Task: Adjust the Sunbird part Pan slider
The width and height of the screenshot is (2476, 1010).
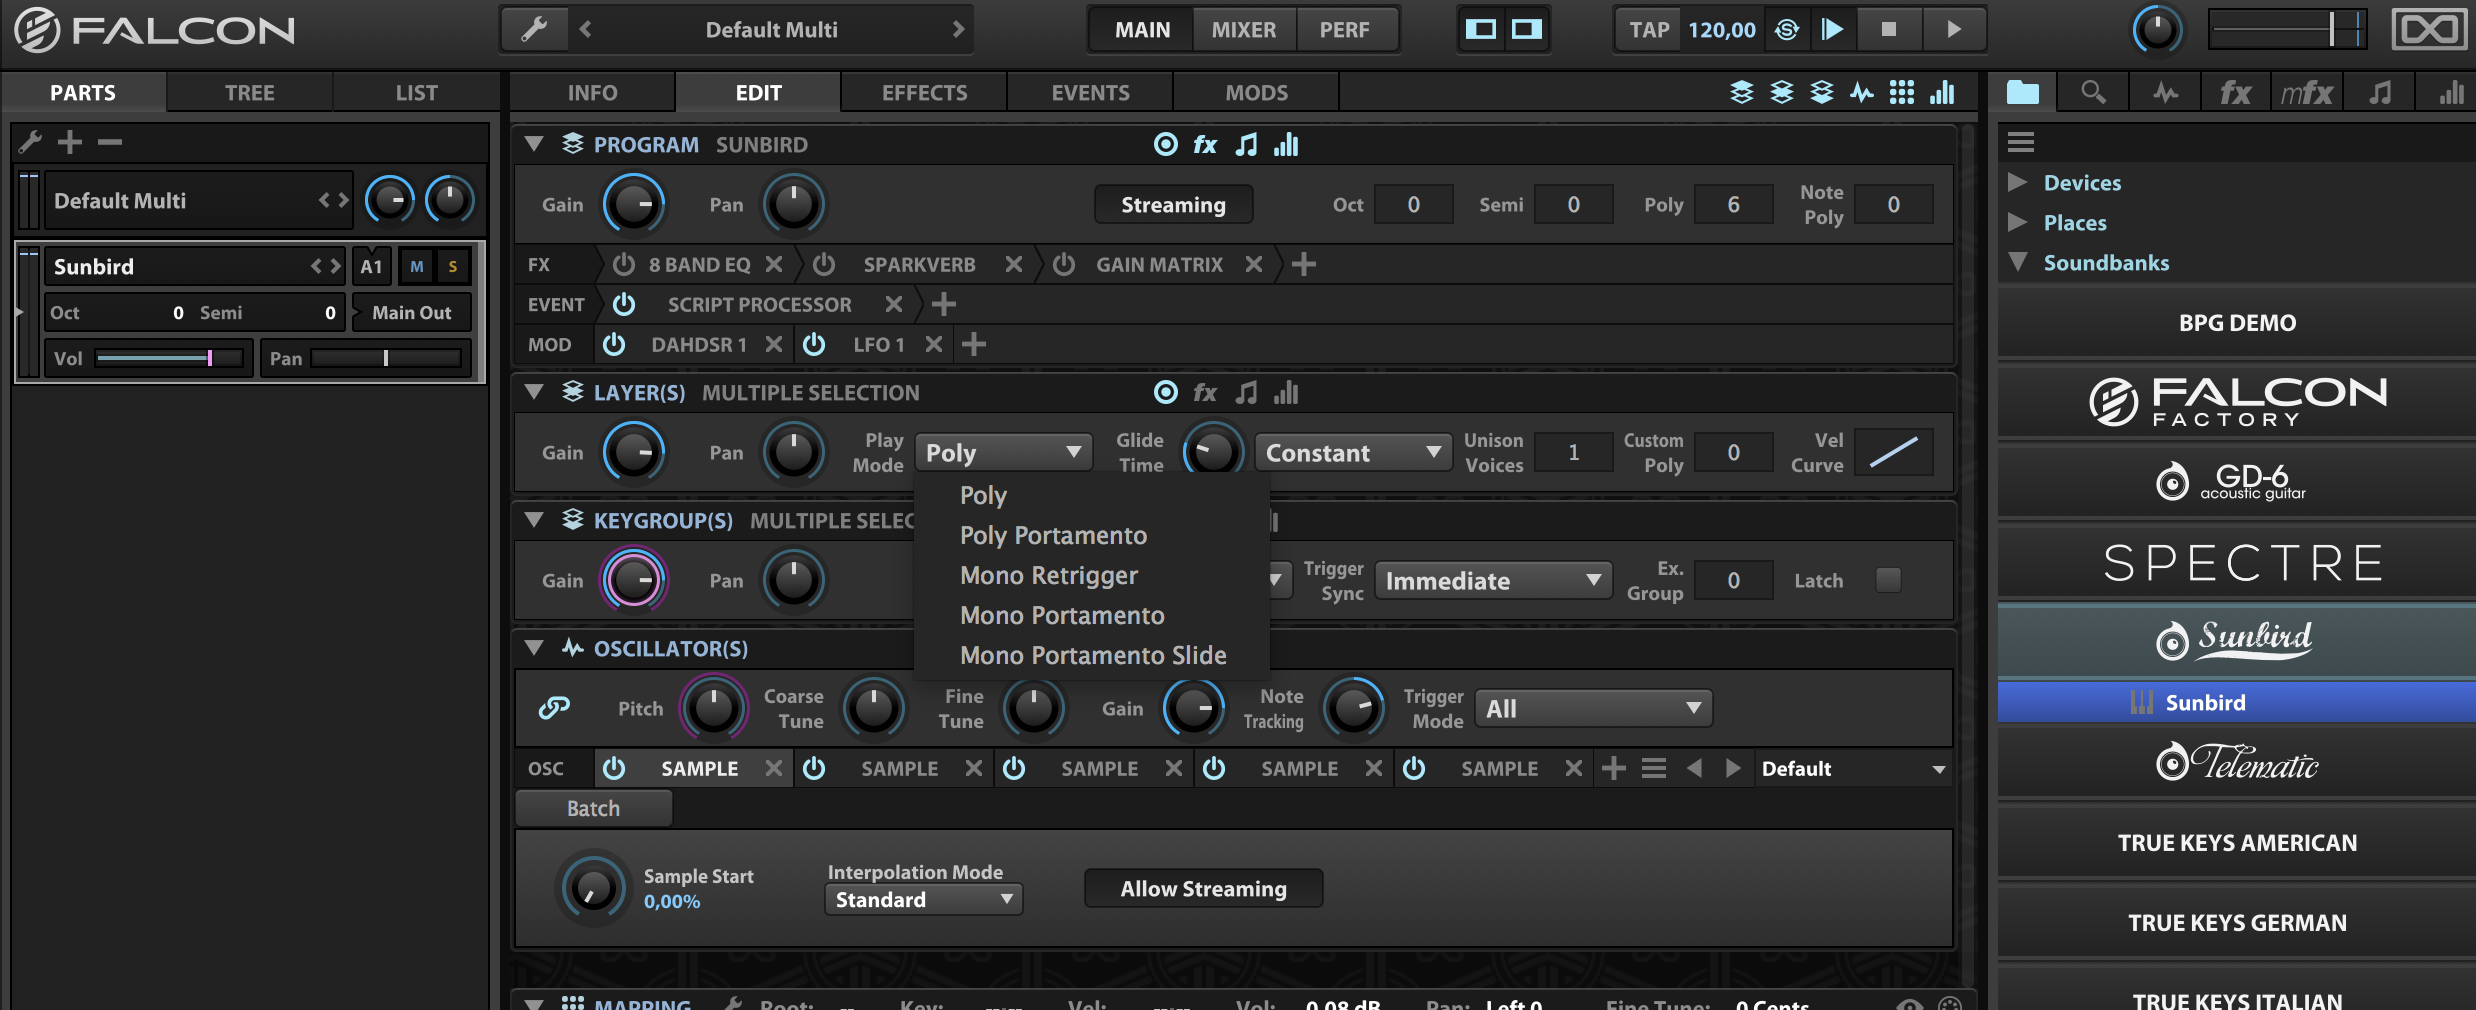Action: tap(386, 358)
